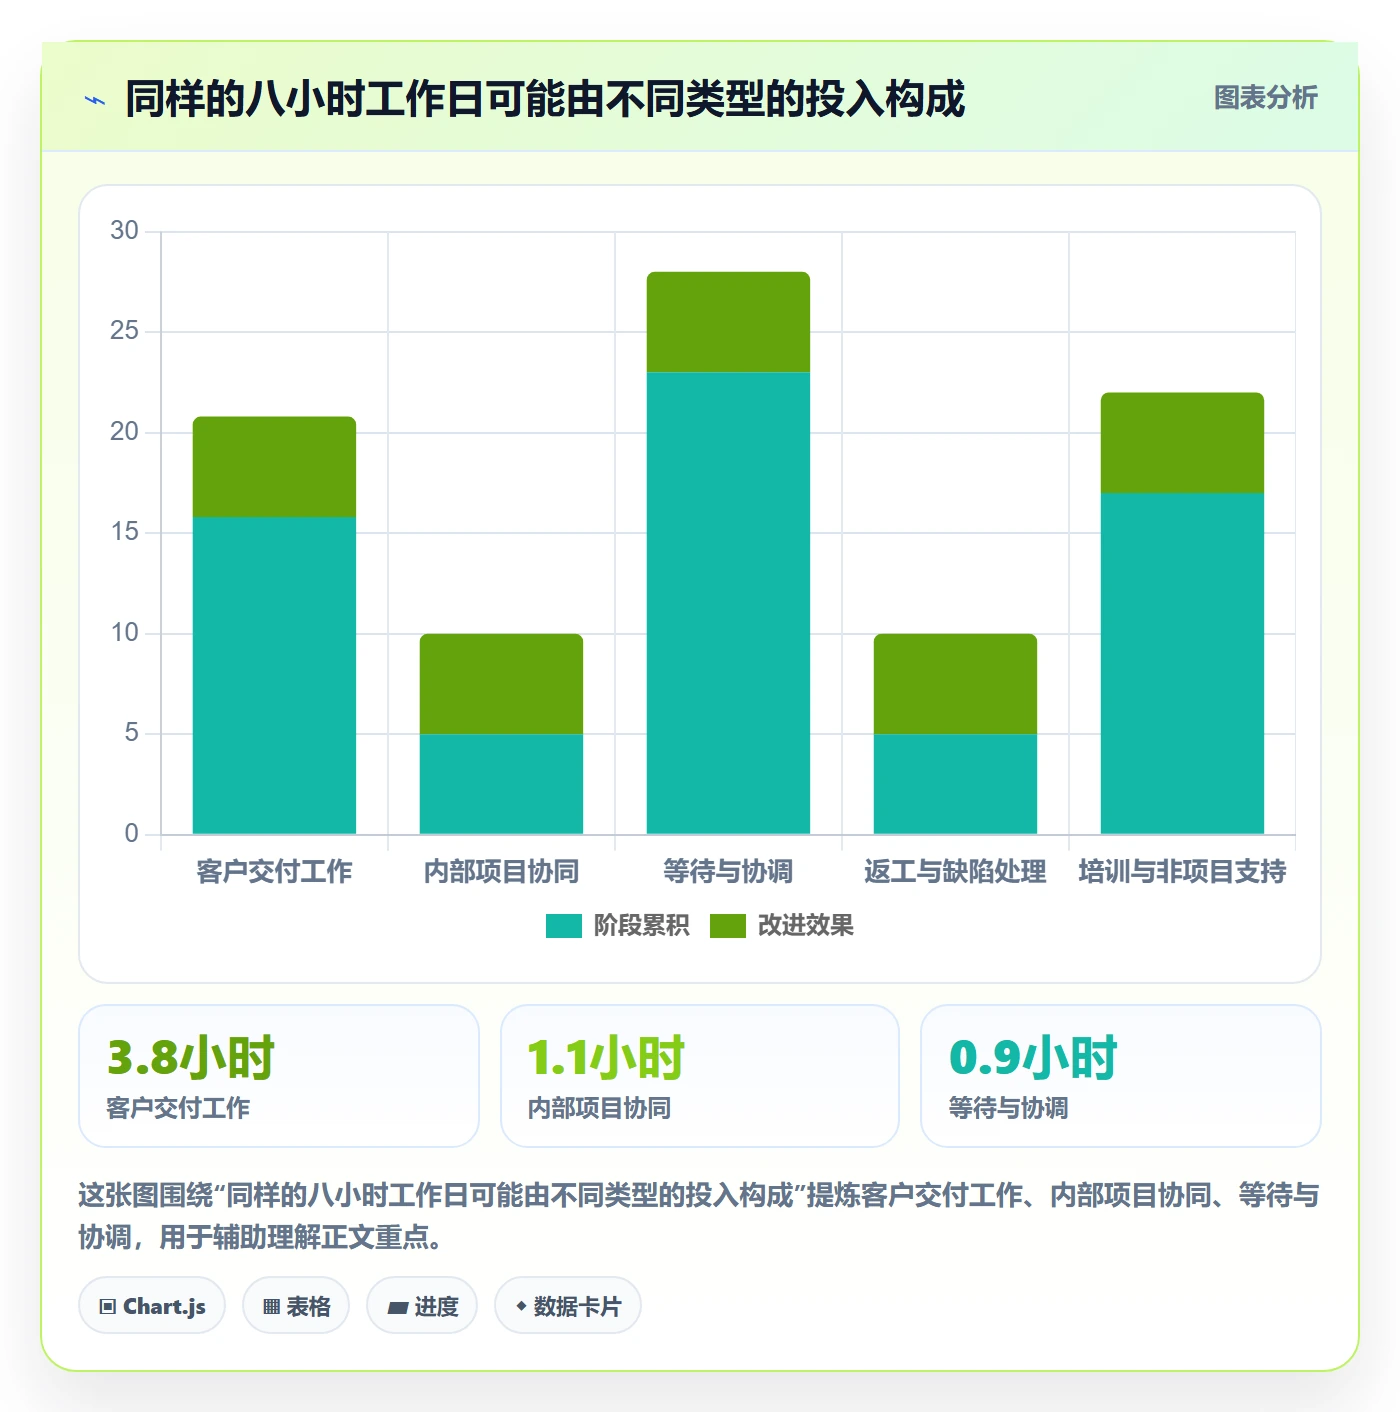Click the teal segment of the 等待与协调 bar

tap(728, 603)
